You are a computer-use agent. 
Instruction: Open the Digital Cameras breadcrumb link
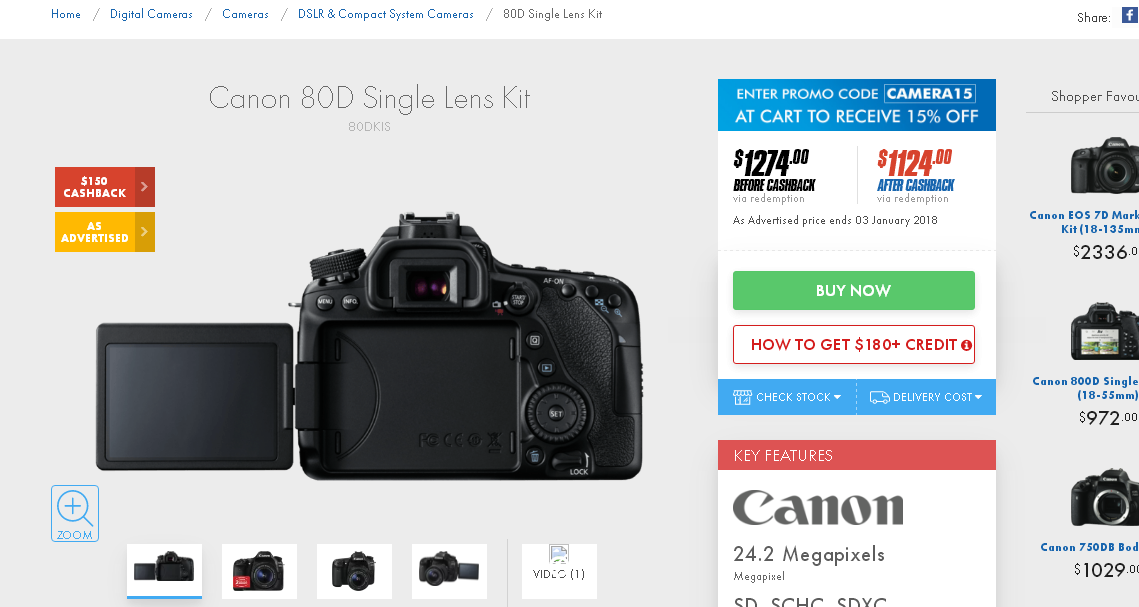pos(151,14)
